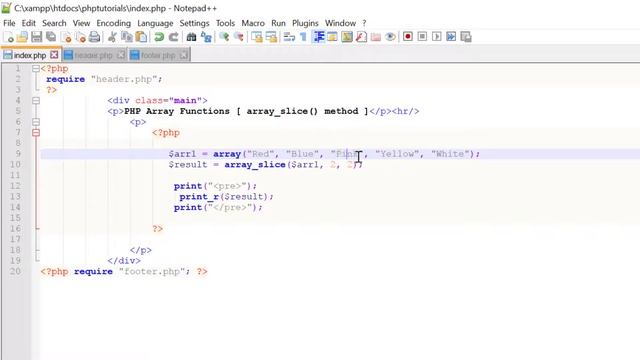Toggle the Function List panel icon
The height and width of the screenshot is (360, 640).
pyautogui.click(x=361, y=37)
